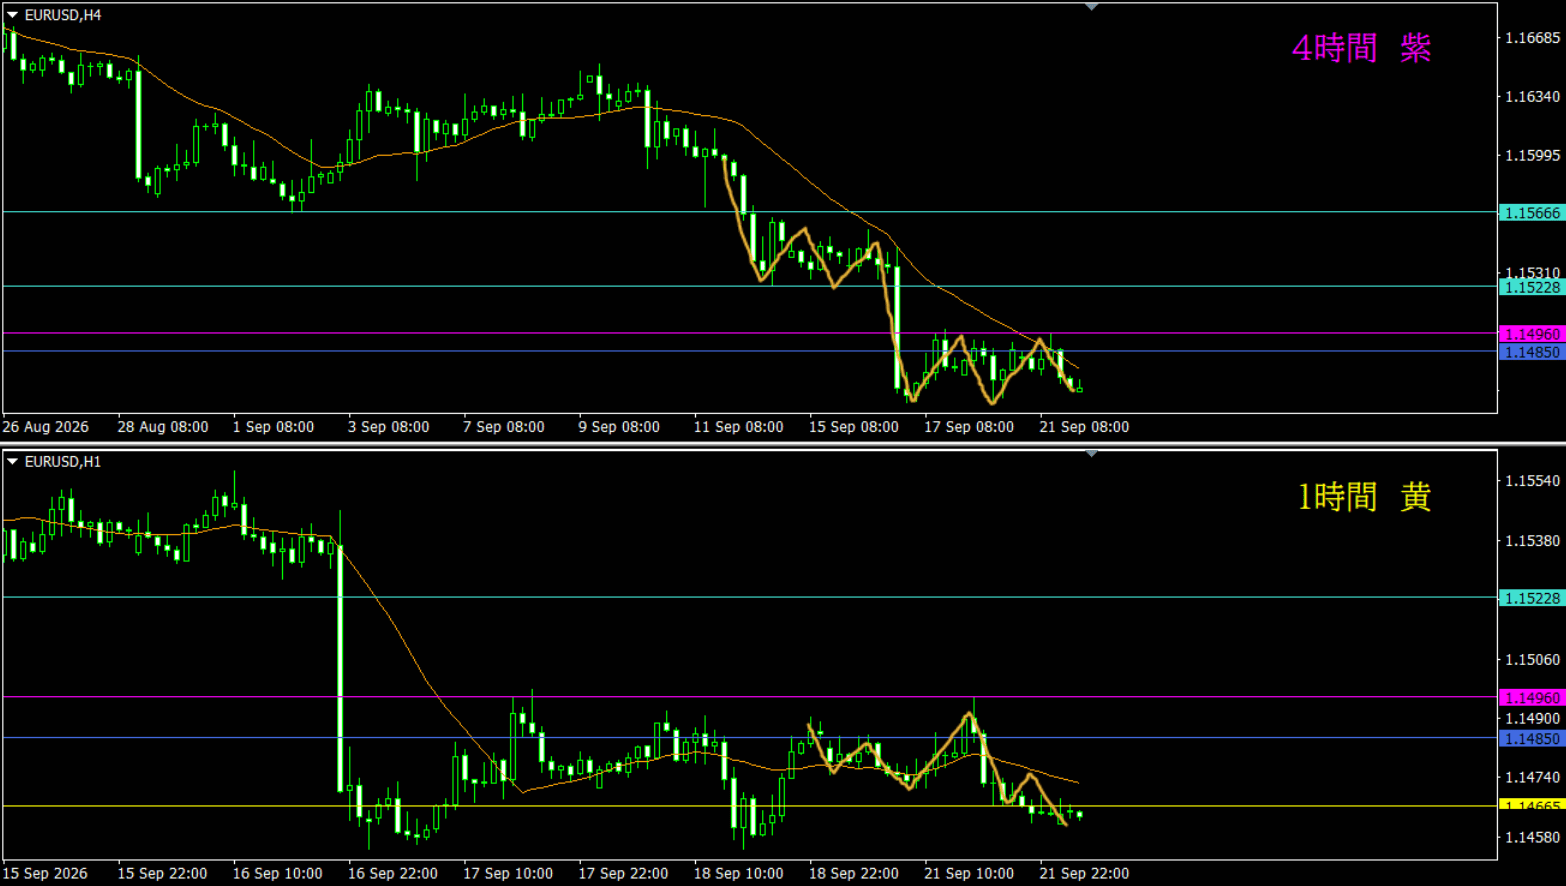Click the 1.16685 value on H4 price scale
Image resolution: width=1566 pixels, height=886 pixels.
1533,38
